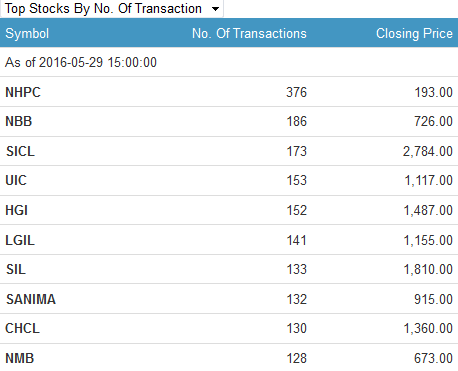Select the SICL stock symbol
The height and width of the screenshot is (371, 458).
coord(20,151)
